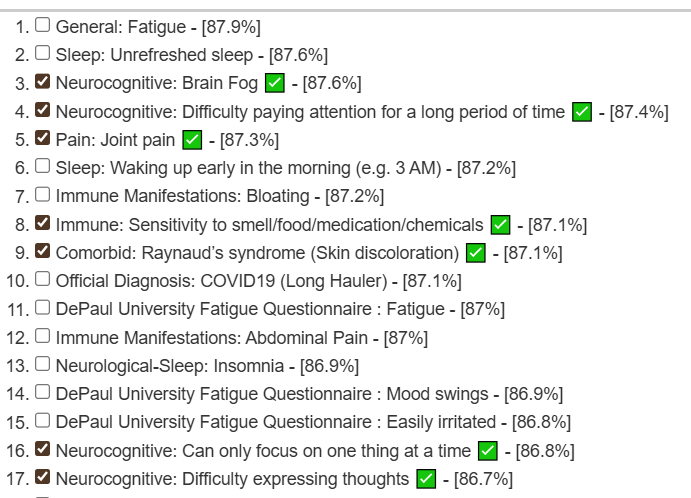
Task: Check Official Diagnosis: COVID19 Long Hauler box
Action: [x=42, y=279]
